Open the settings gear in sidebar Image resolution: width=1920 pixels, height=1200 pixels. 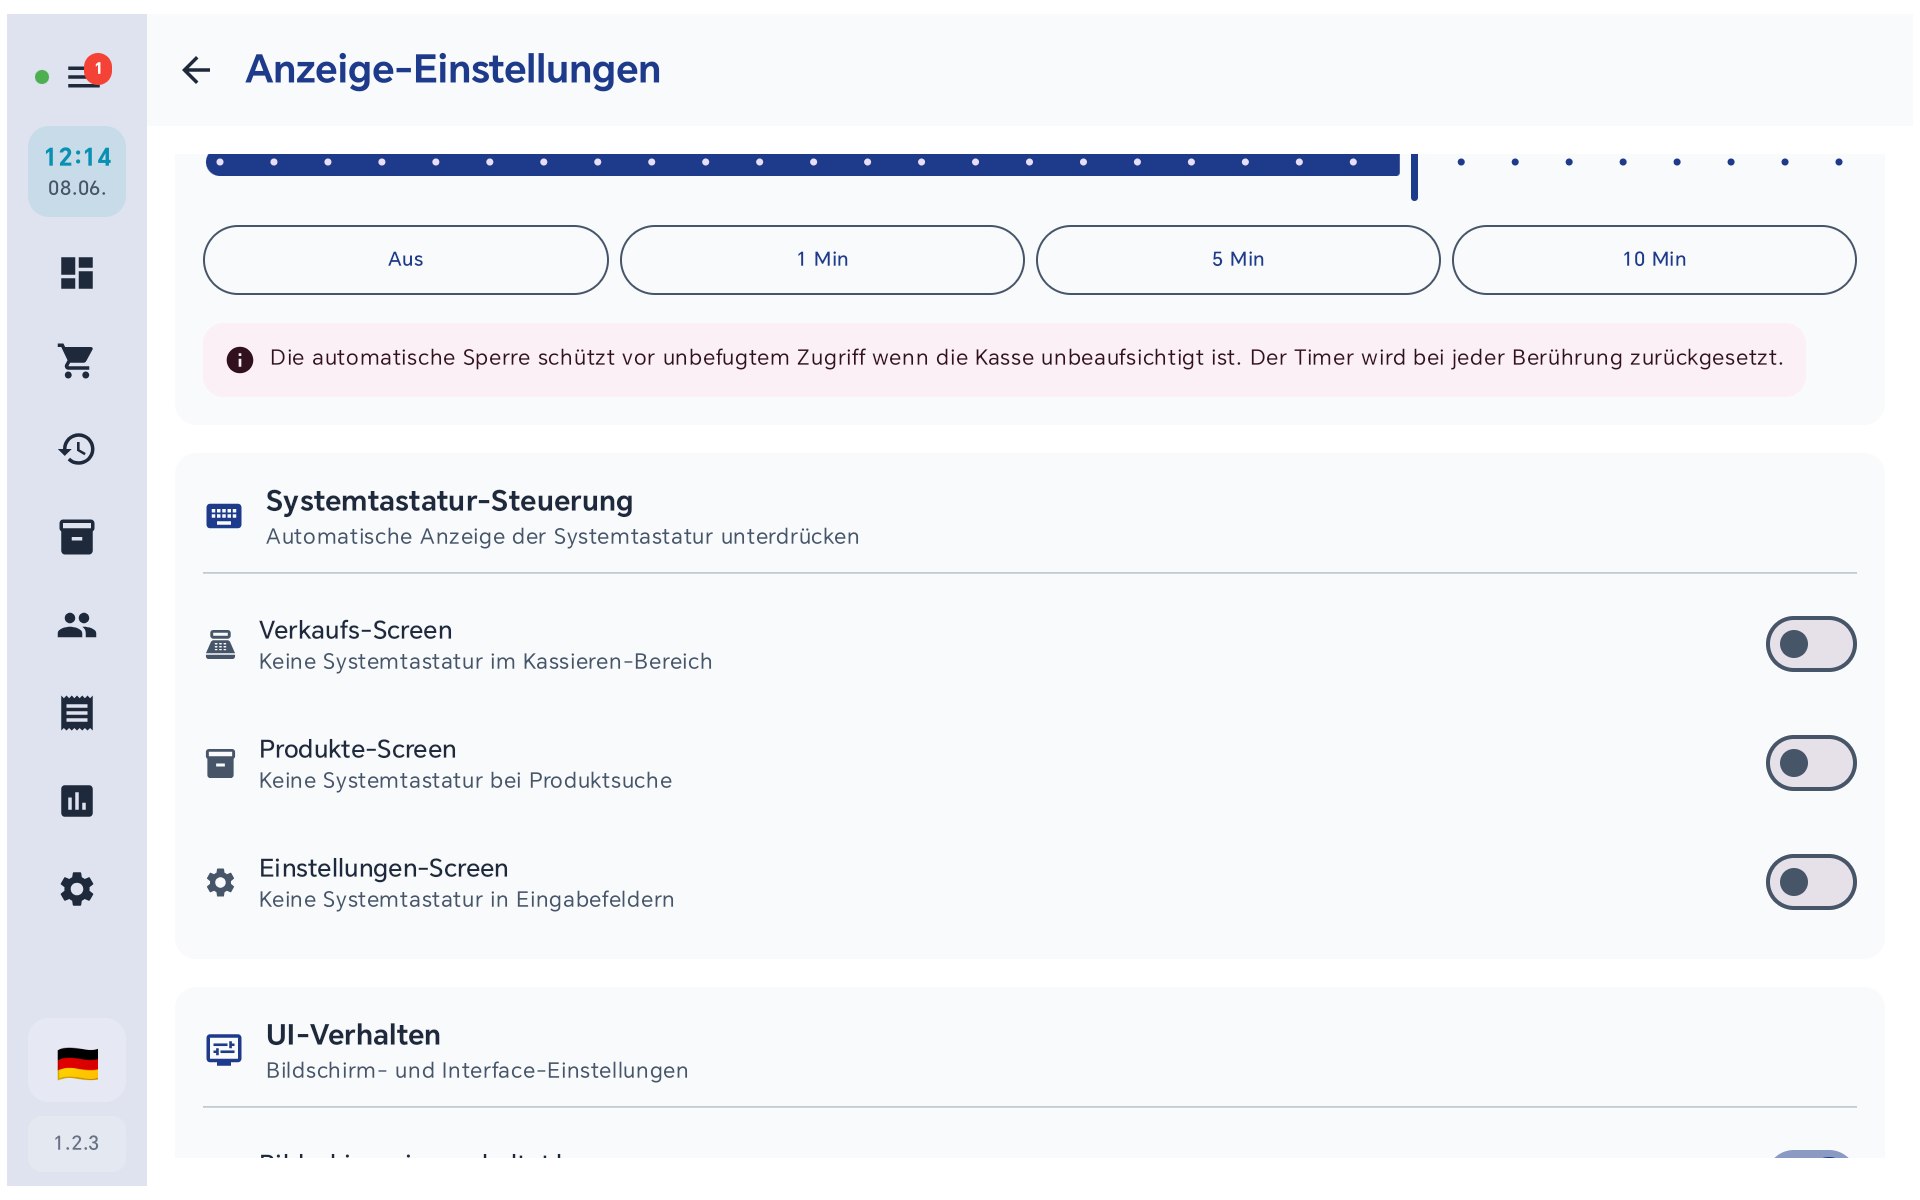[x=77, y=889]
